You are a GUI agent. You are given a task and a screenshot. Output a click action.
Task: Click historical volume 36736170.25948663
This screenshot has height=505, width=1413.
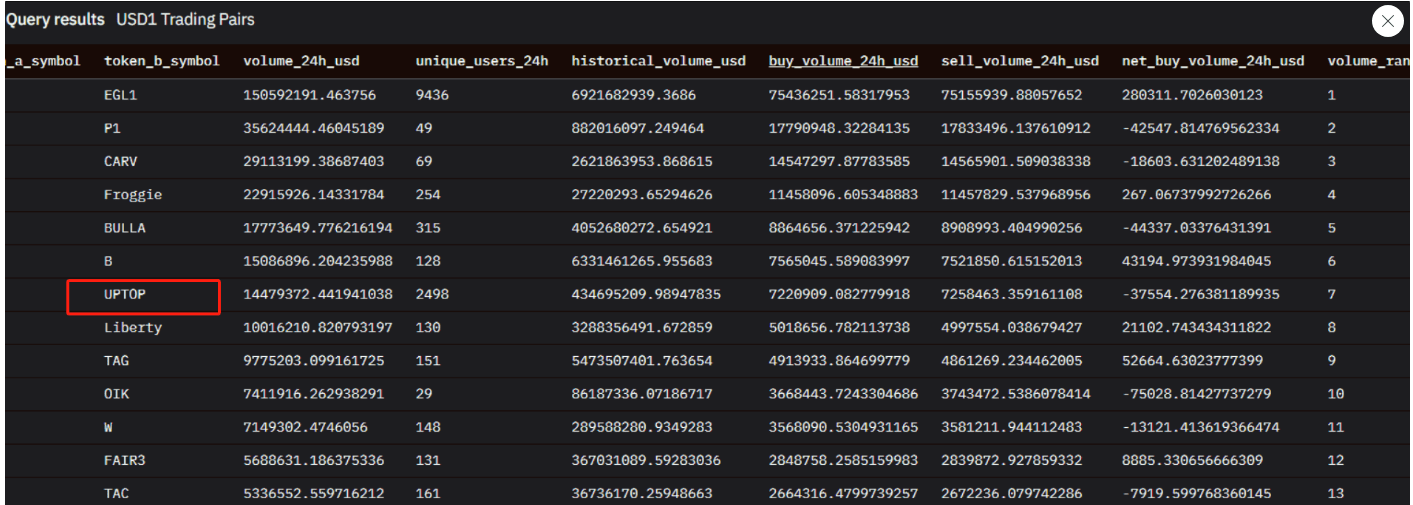pos(641,493)
